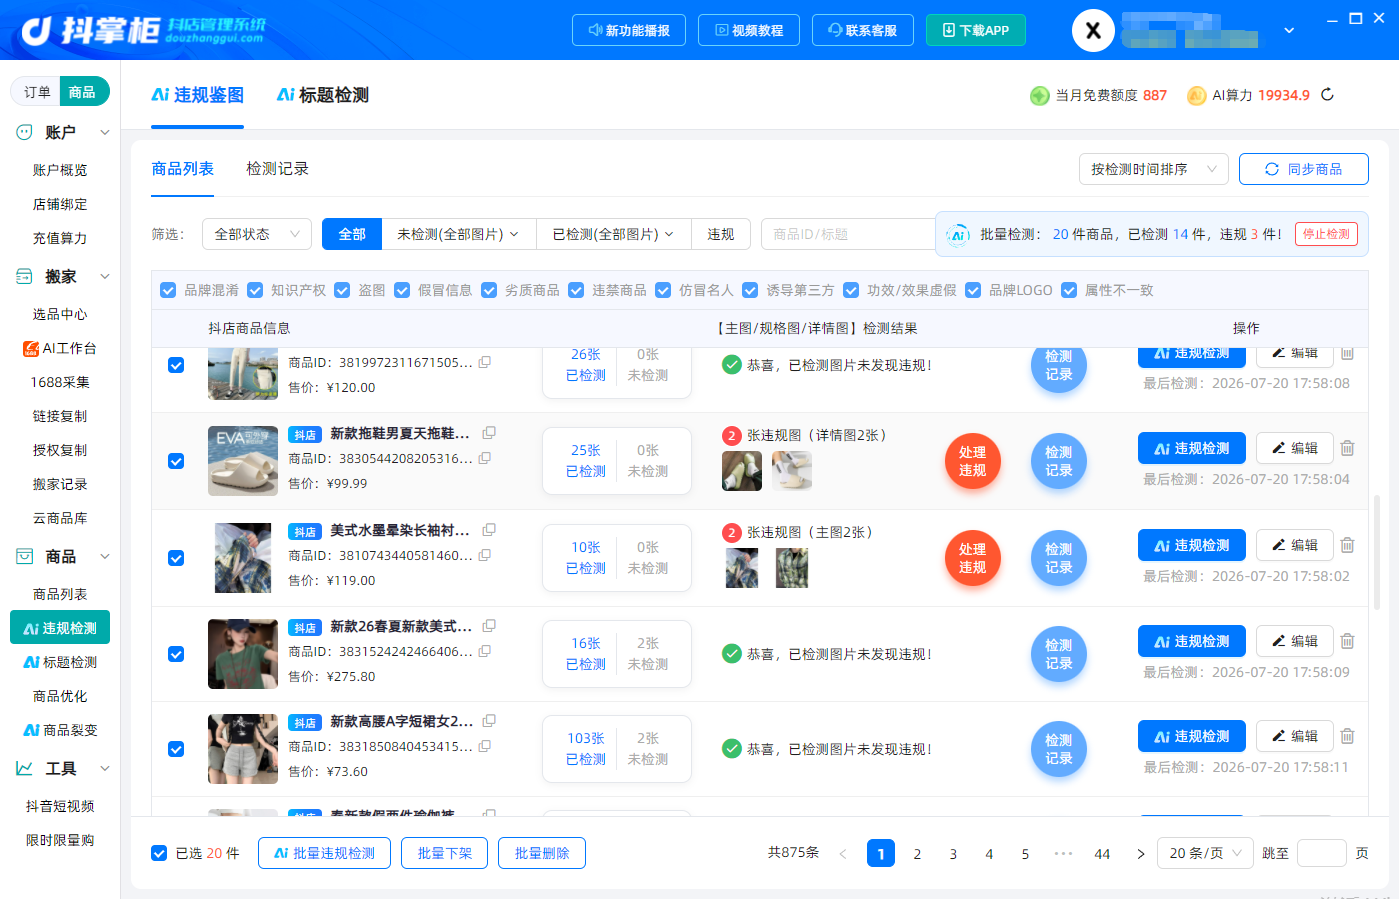Open 检测记录 circle for the ¥73.60 product
The height and width of the screenshot is (899, 1399).
tap(1059, 749)
